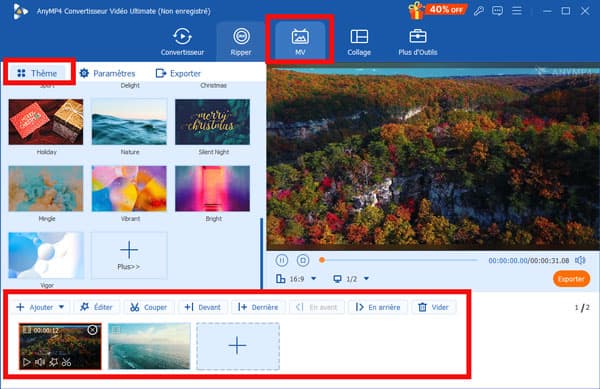Viewport: 600px width, 389px height.
Task: Click Devant to insert before
Action: (202, 307)
